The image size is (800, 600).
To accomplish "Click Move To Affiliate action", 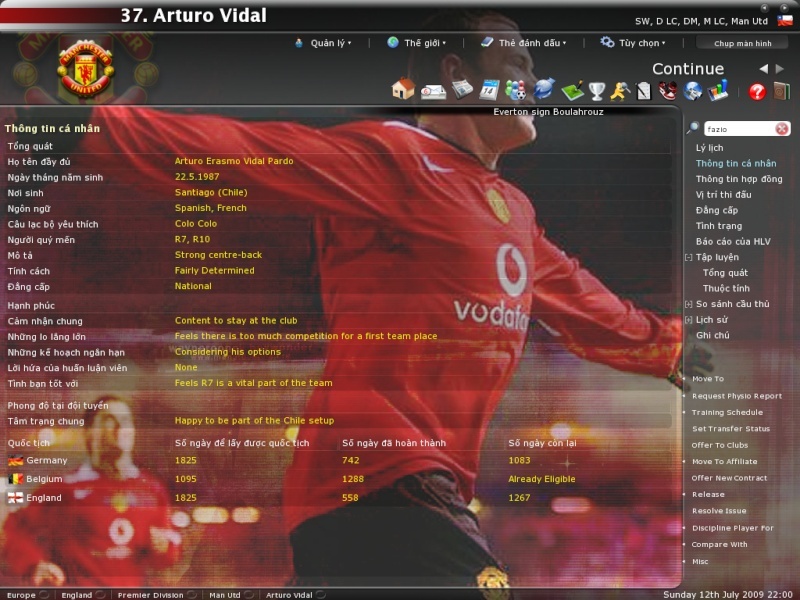I will click(724, 461).
